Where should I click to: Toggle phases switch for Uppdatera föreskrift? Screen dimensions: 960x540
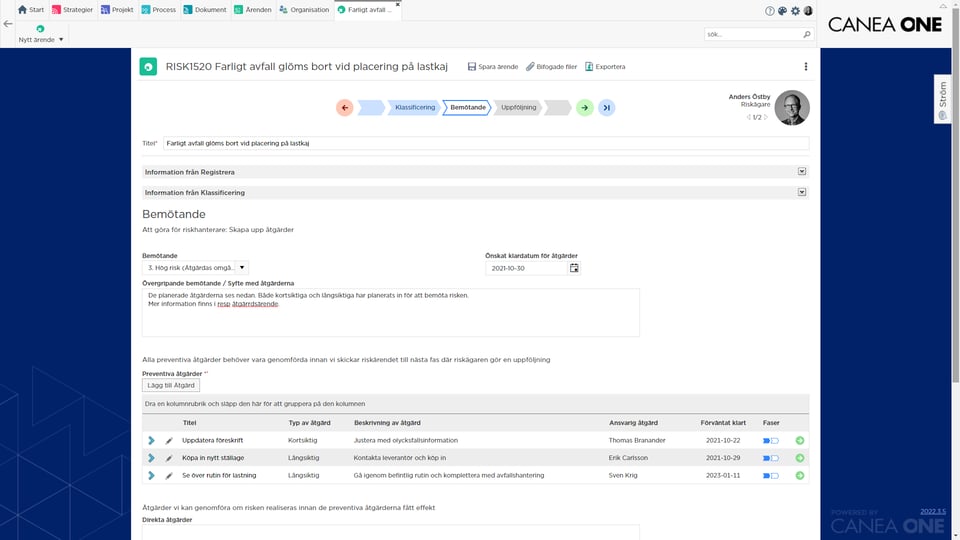click(x=771, y=441)
